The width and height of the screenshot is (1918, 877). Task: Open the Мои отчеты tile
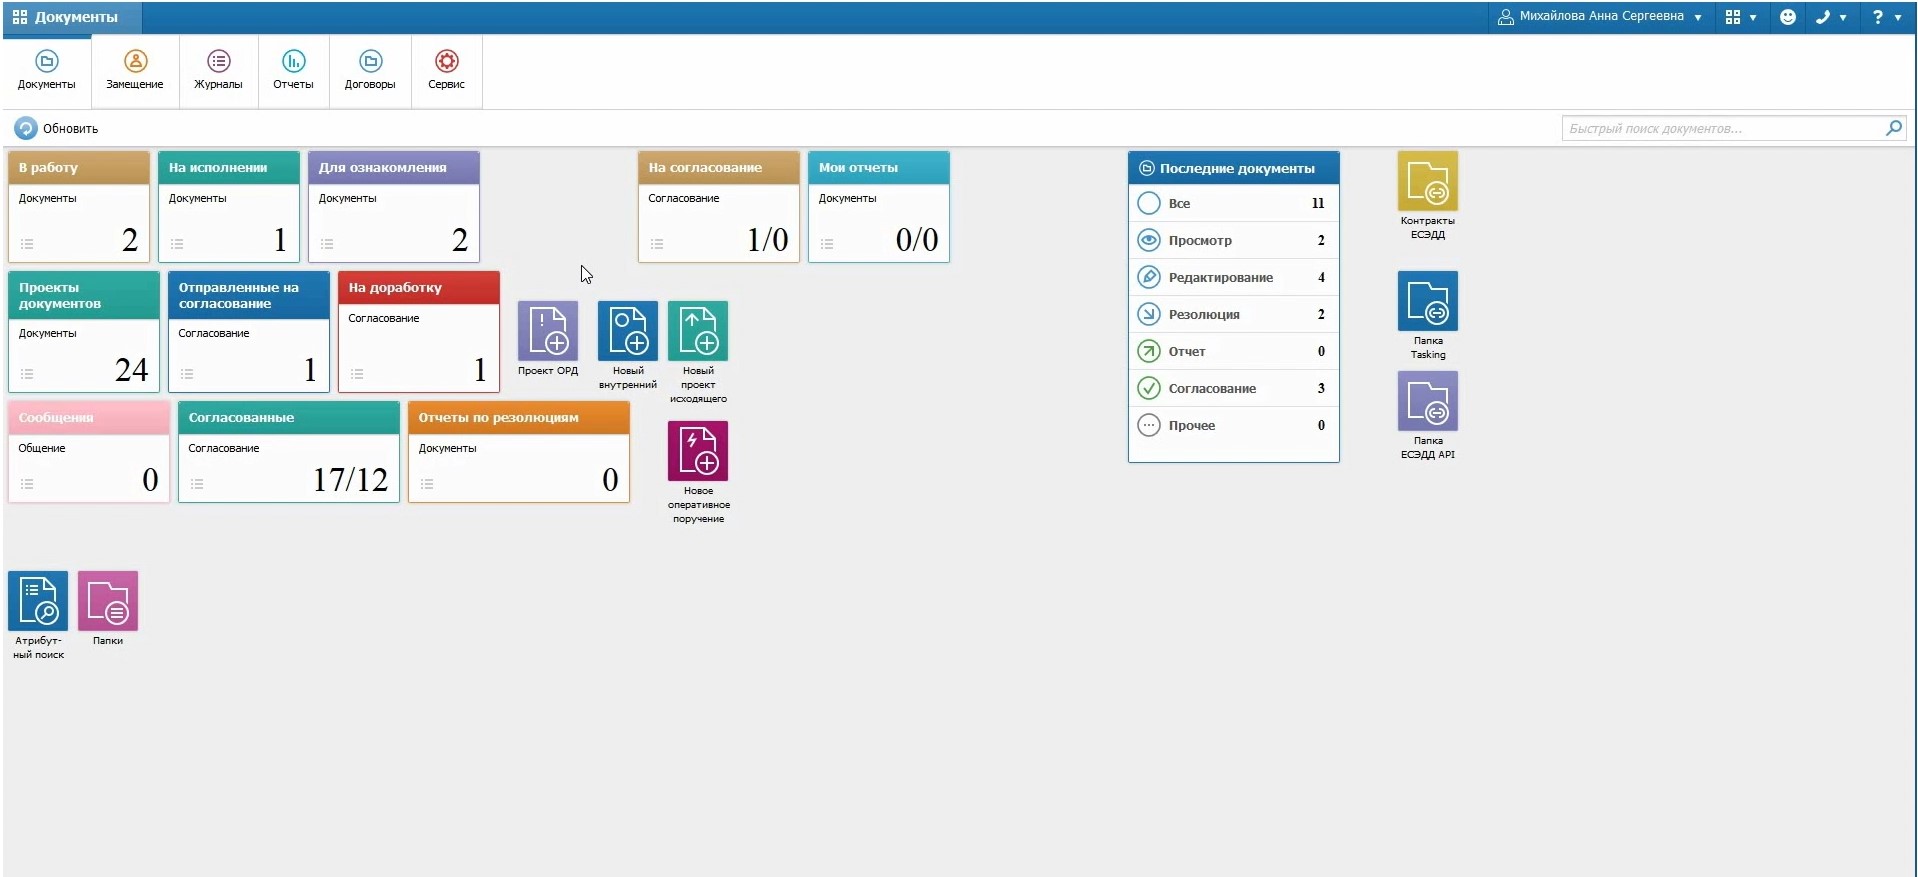(x=879, y=207)
